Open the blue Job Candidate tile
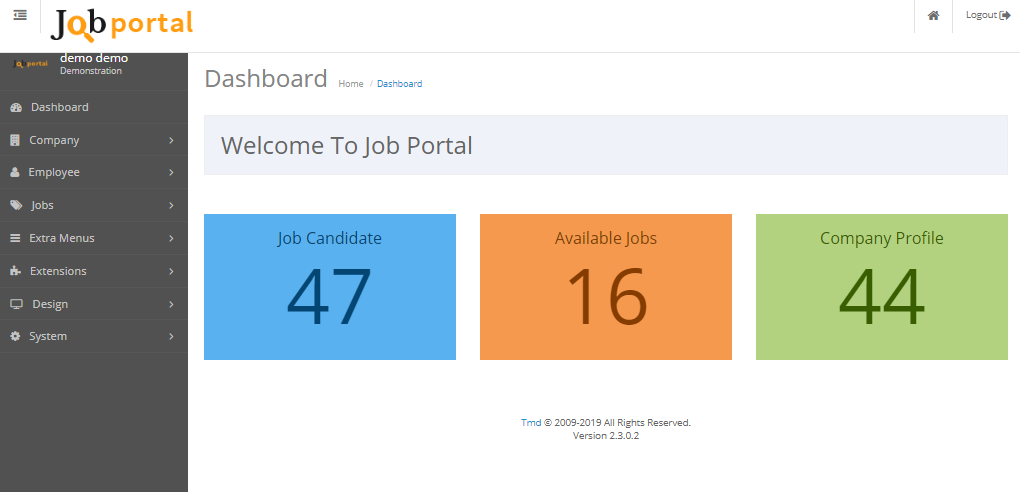The height and width of the screenshot is (492, 1020). [x=329, y=286]
